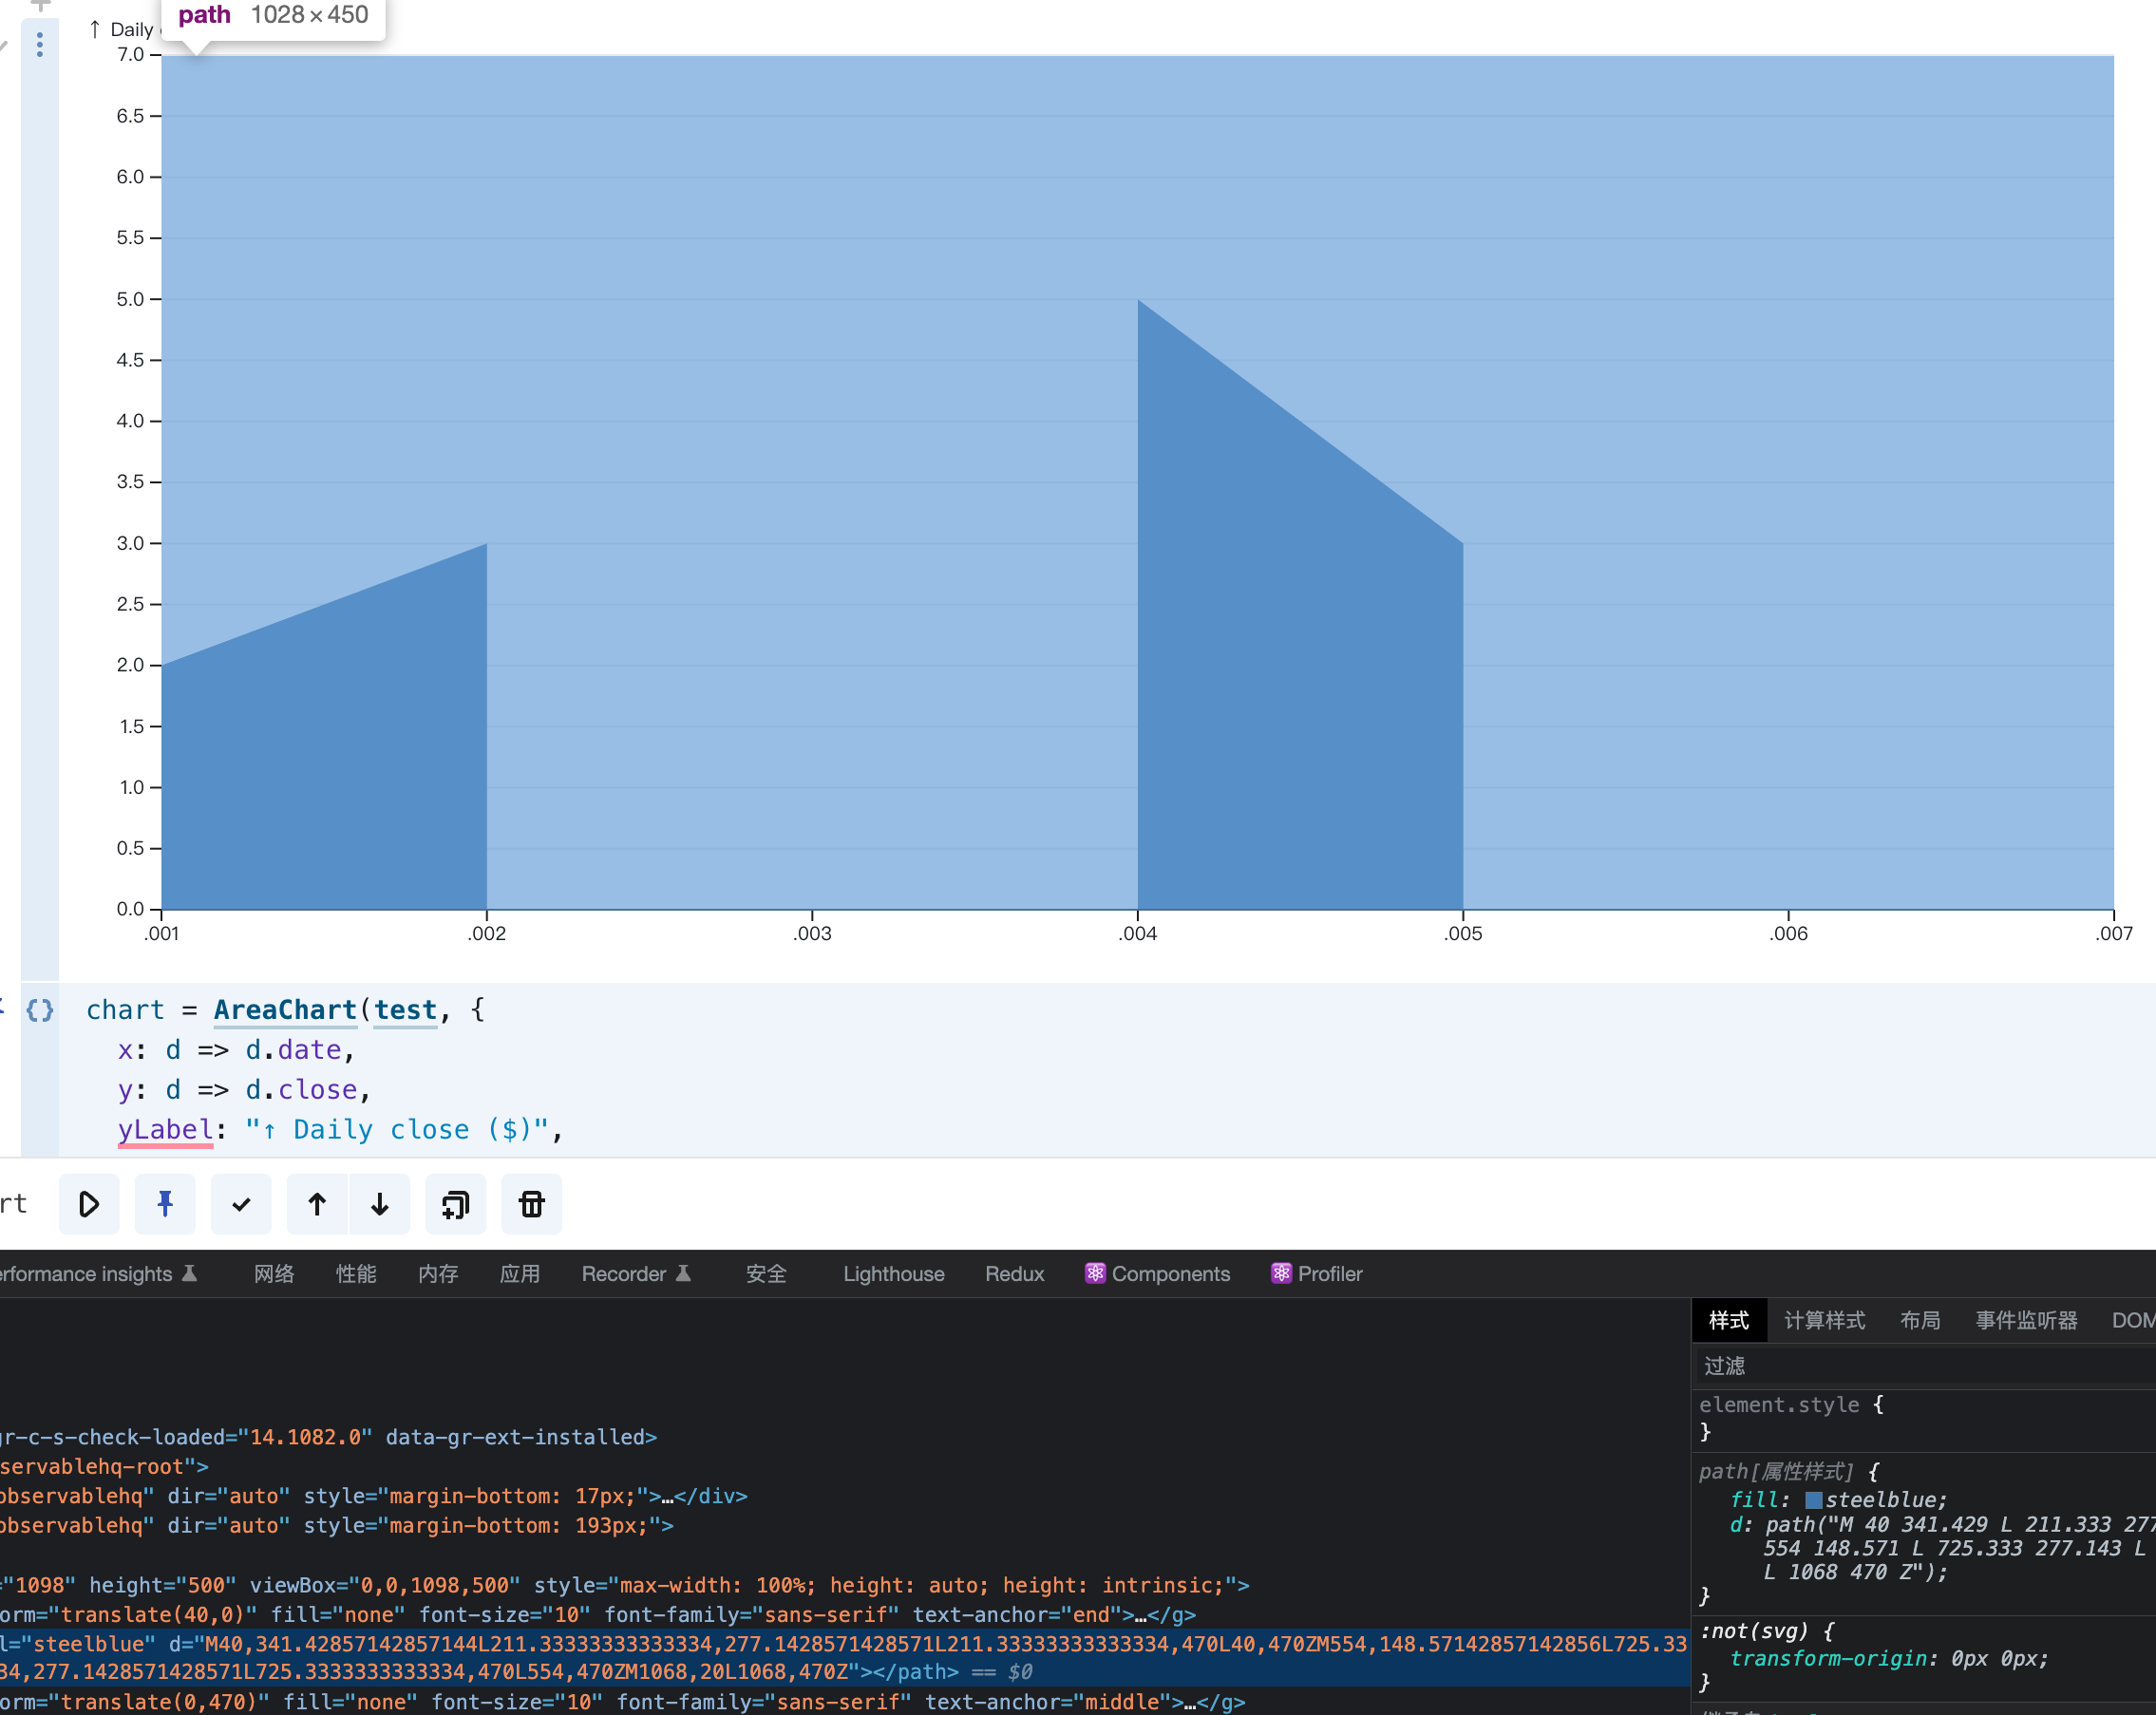The width and height of the screenshot is (2156, 1715).
Task: Open the cell options three-dot menu
Action: 38,45
